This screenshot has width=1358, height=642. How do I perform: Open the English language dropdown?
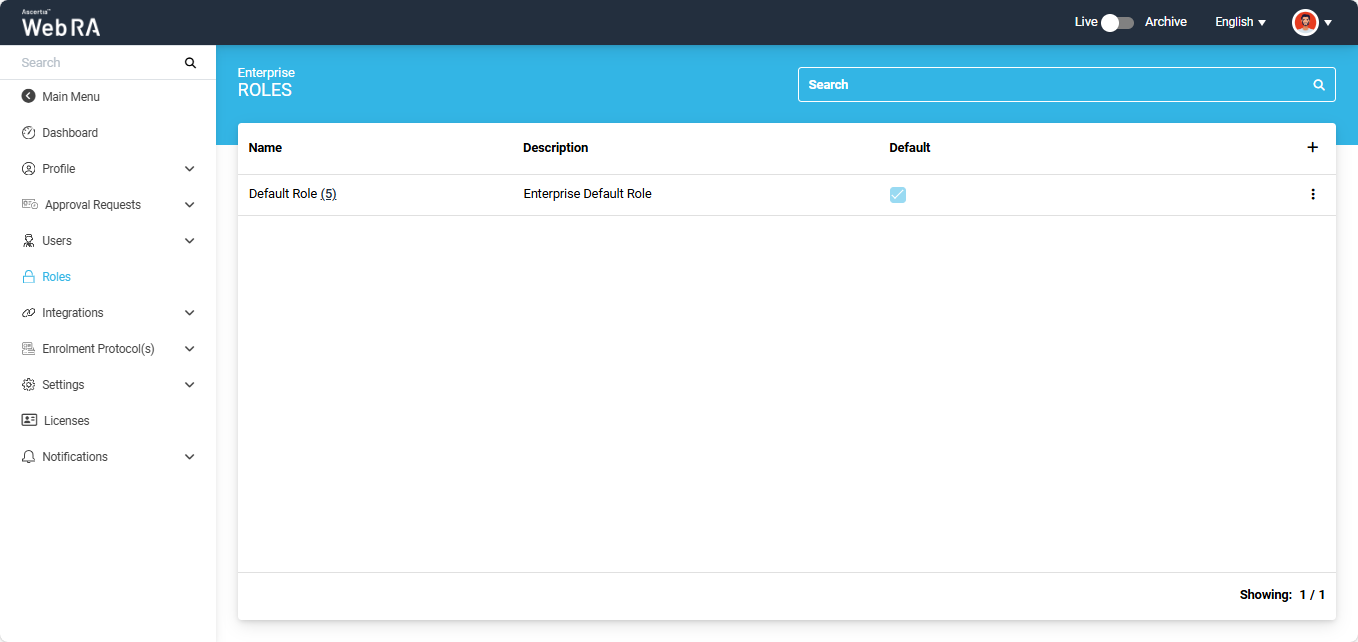[1240, 22]
